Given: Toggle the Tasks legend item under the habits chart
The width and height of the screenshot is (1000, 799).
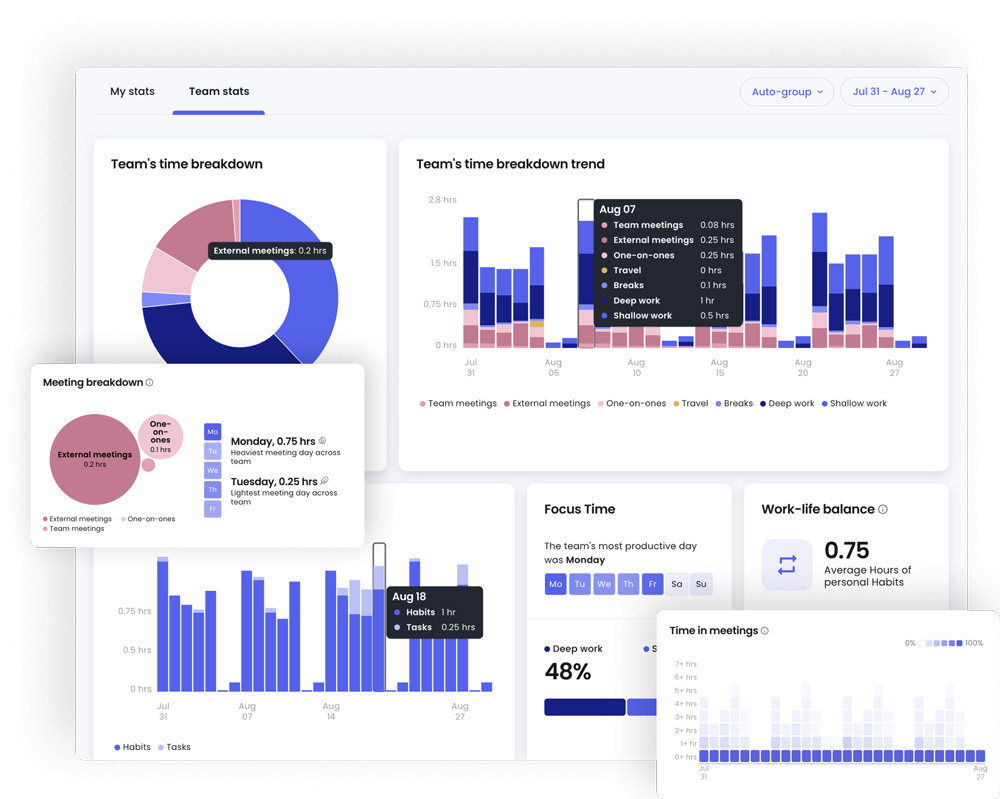Looking at the screenshot, I should pos(174,747).
